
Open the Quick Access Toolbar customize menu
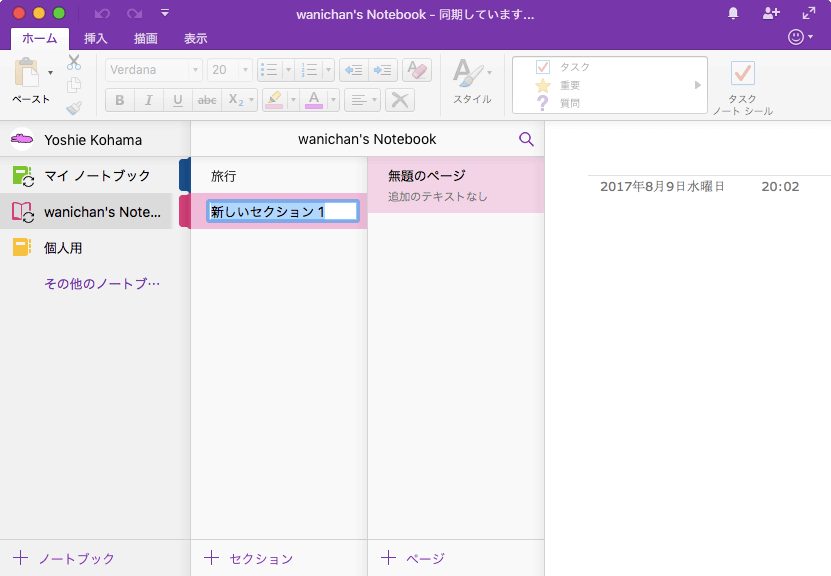tap(165, 13)
